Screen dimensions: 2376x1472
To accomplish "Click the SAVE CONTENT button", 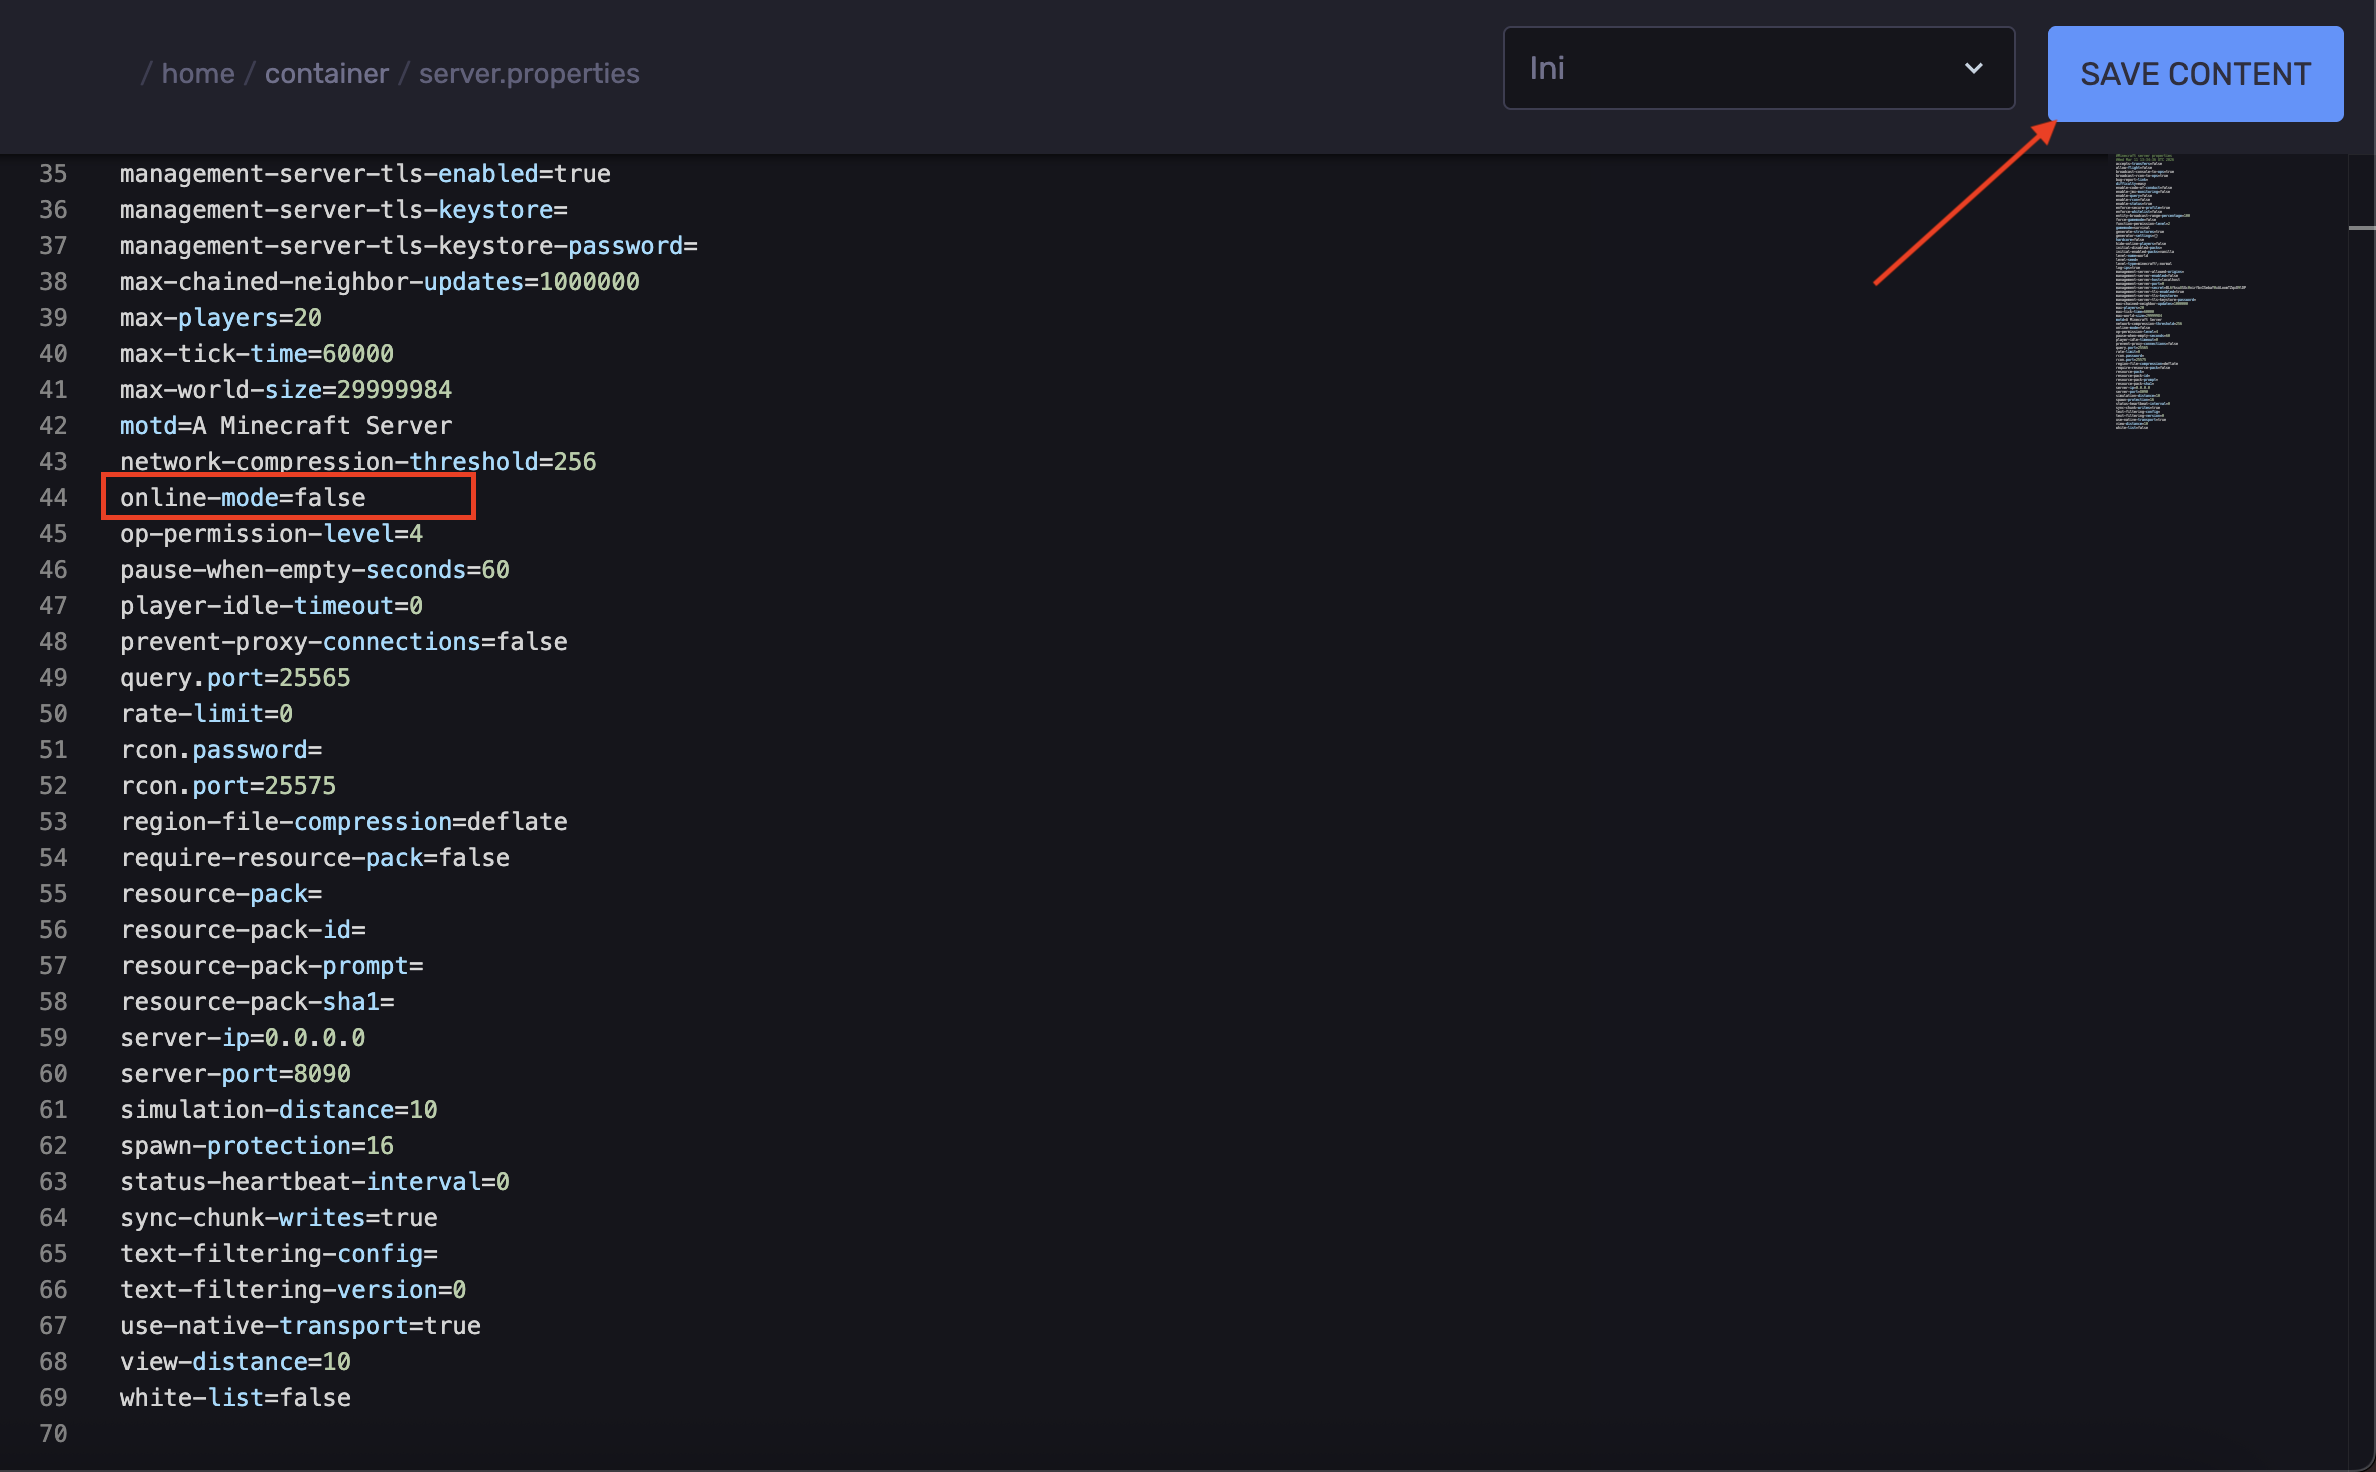I will pos(2194,74).
